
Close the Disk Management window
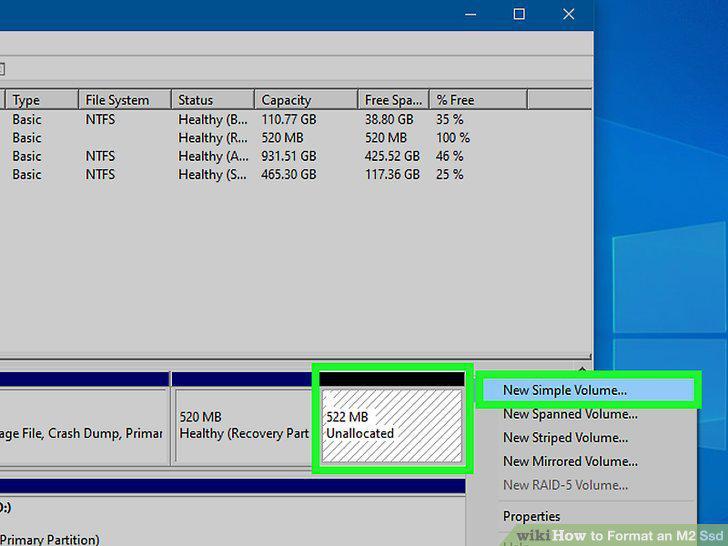[569, 14]
